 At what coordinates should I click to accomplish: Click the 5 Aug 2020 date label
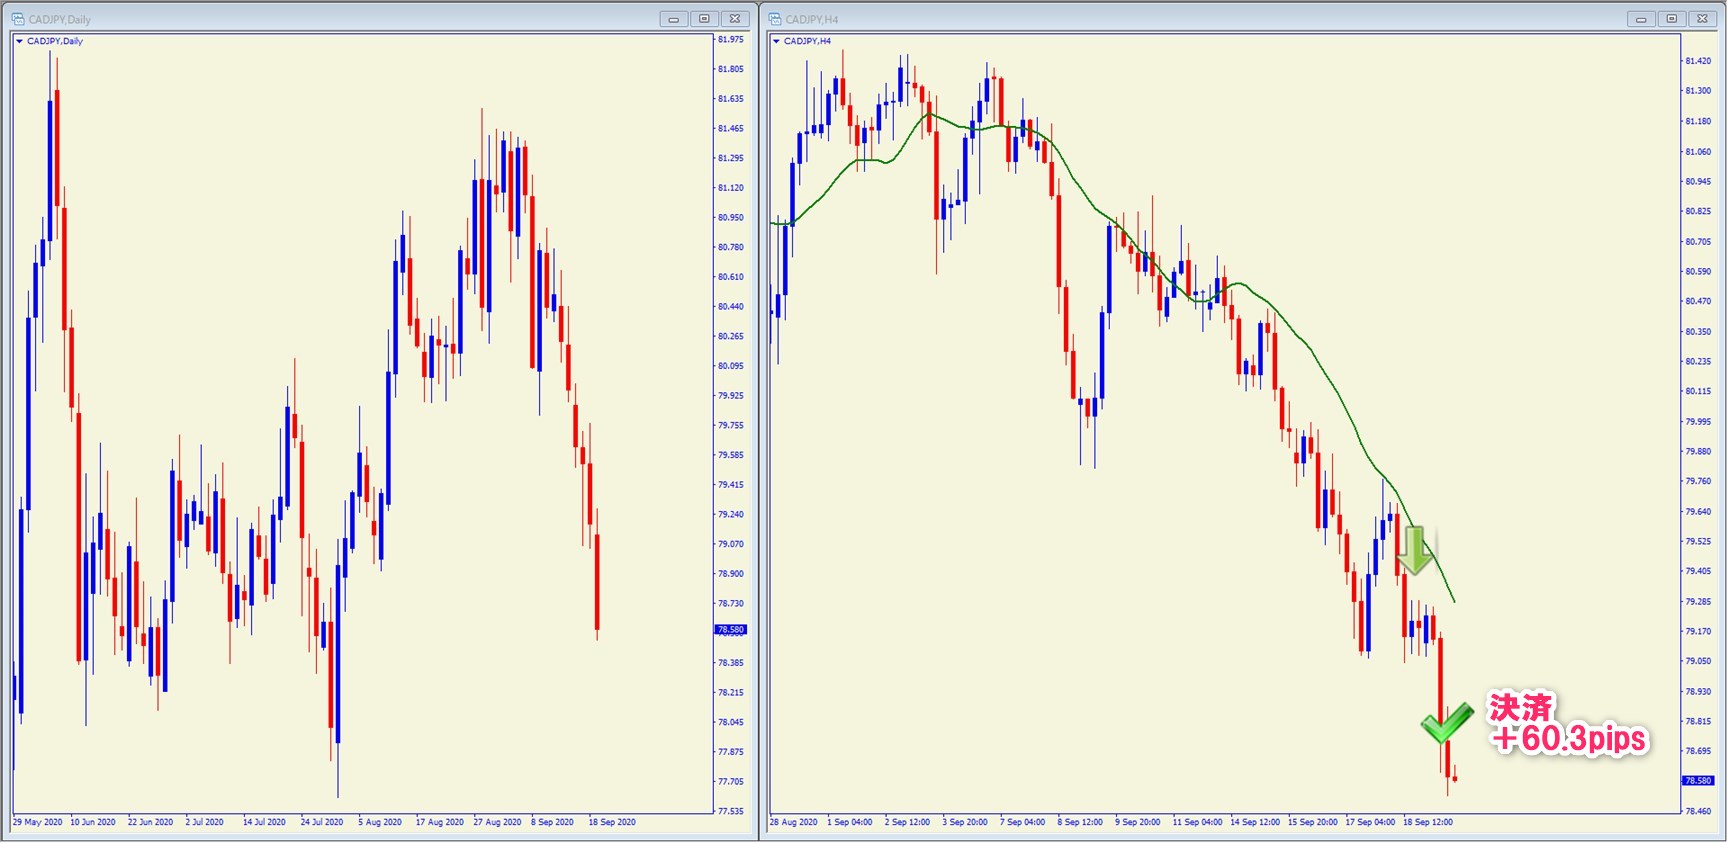tap(380, 822)
